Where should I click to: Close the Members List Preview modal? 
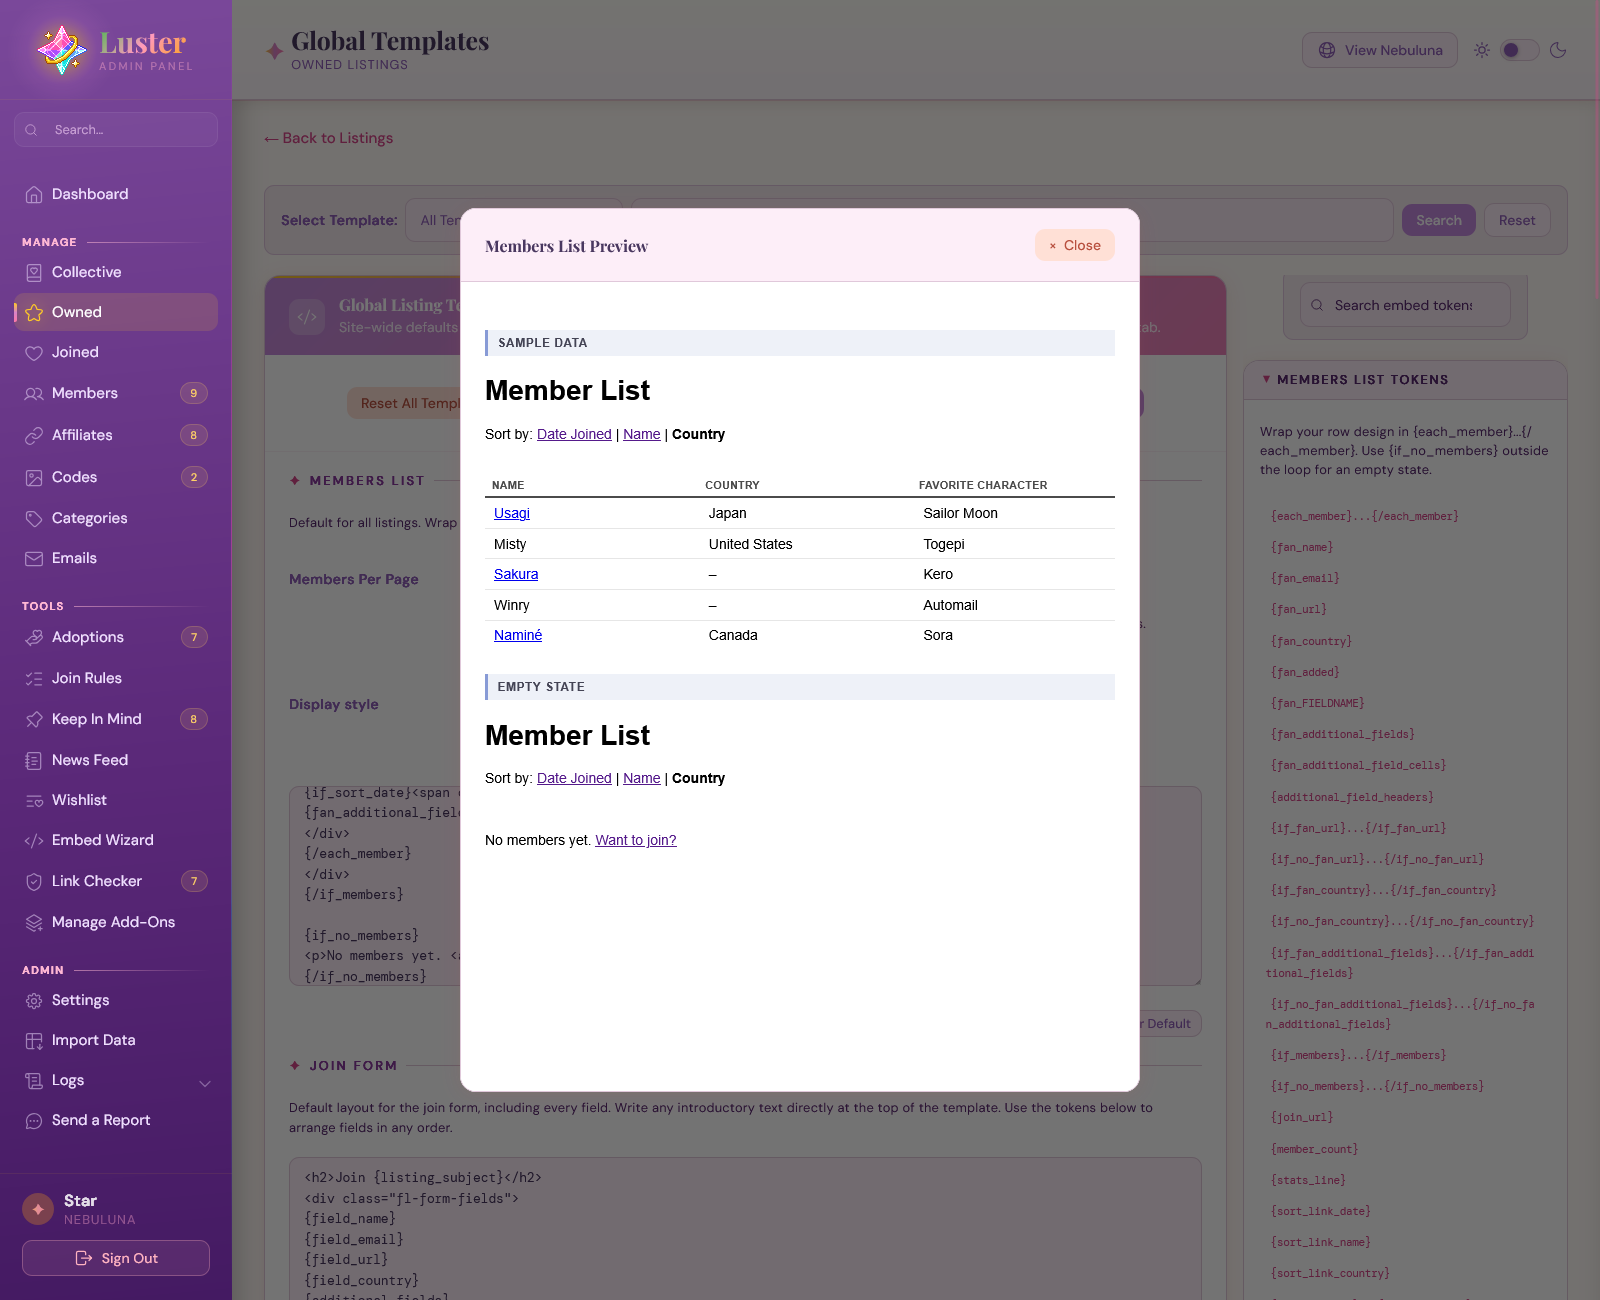tap(1075, 245)
